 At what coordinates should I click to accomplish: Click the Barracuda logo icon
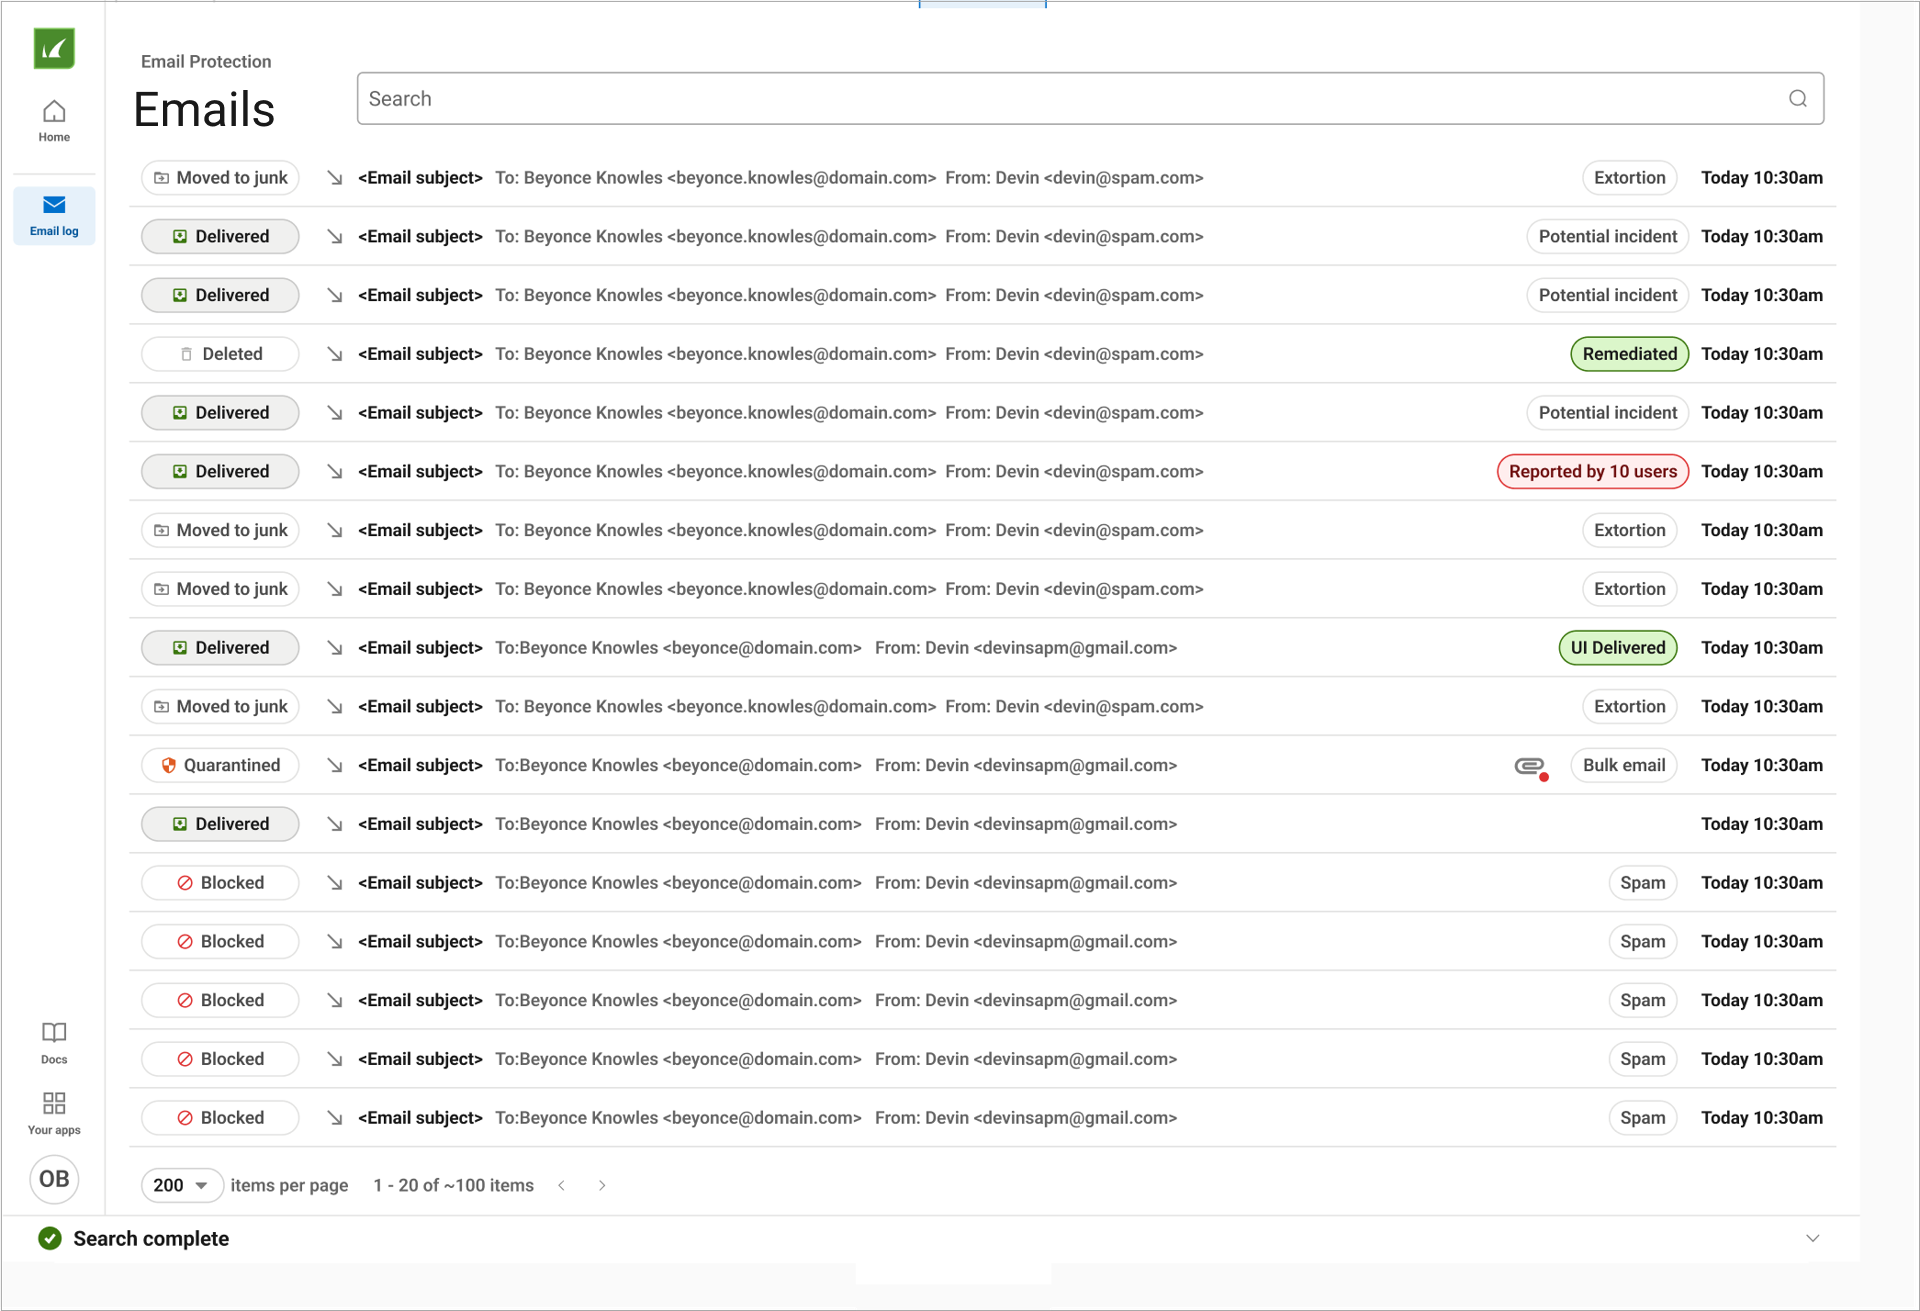pyautogui.click(x=54, y=48)
